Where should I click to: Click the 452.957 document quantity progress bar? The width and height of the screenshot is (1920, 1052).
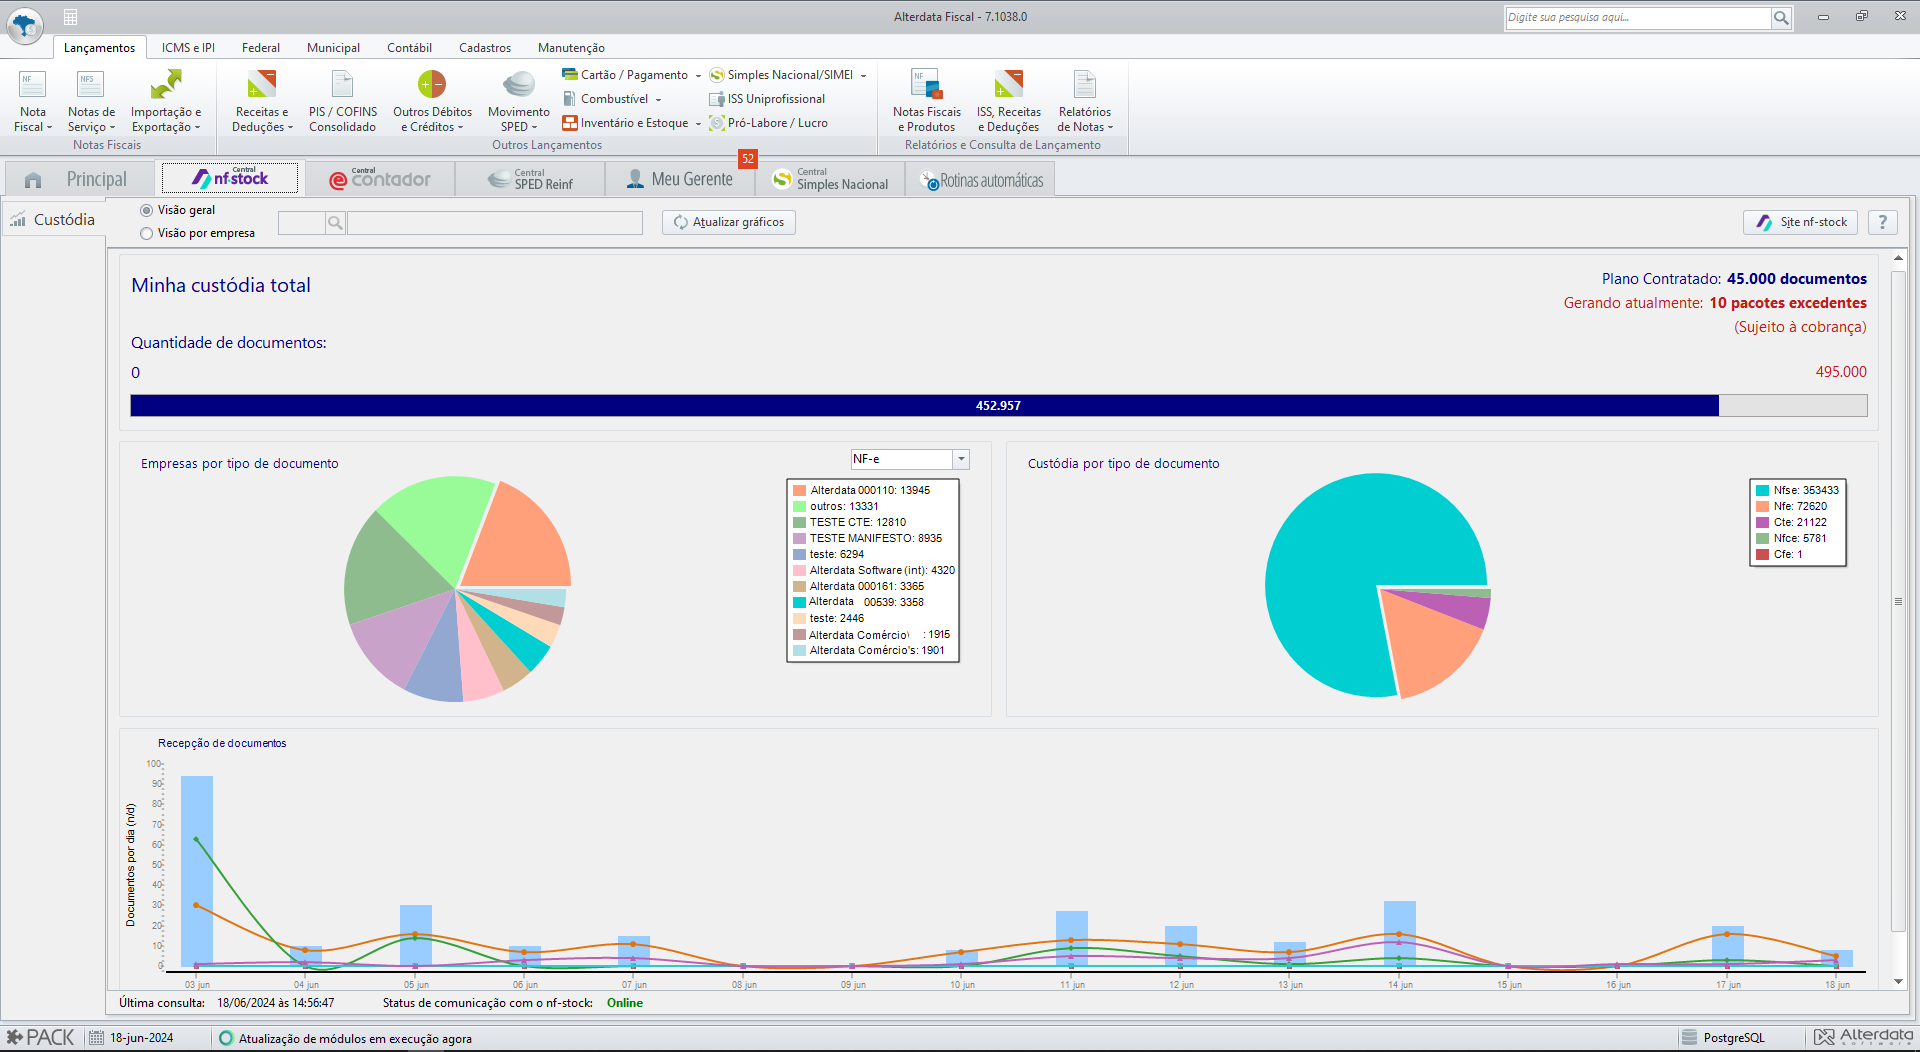click(998, 406)
